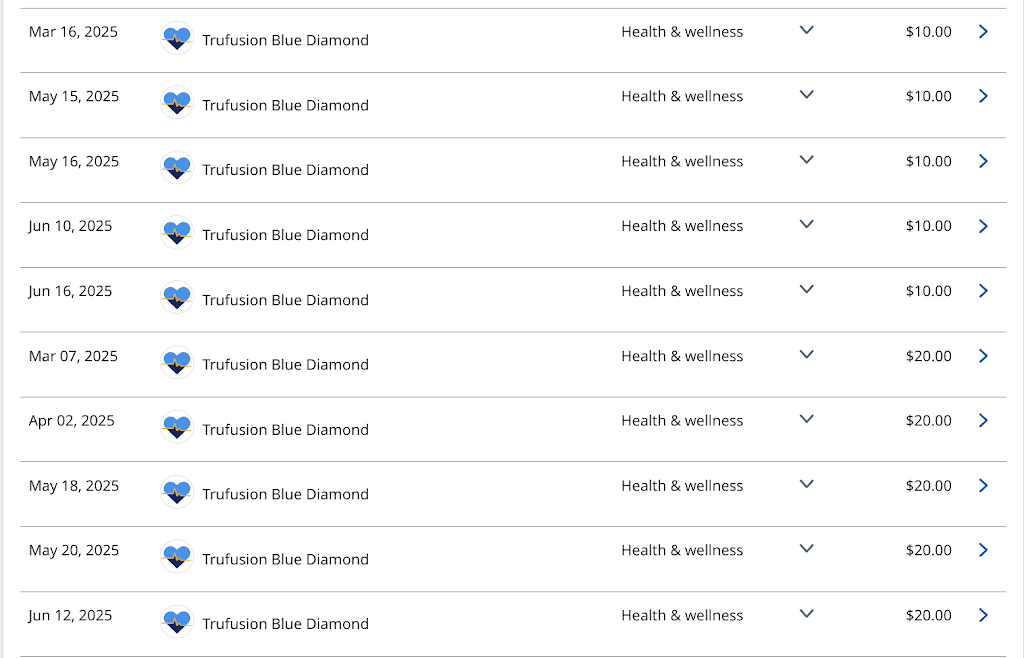Open details arrow for Jun 12 transaction
Image resolution: width=1024 pixels, height=658 pixels.
click(x=983, y=615)
